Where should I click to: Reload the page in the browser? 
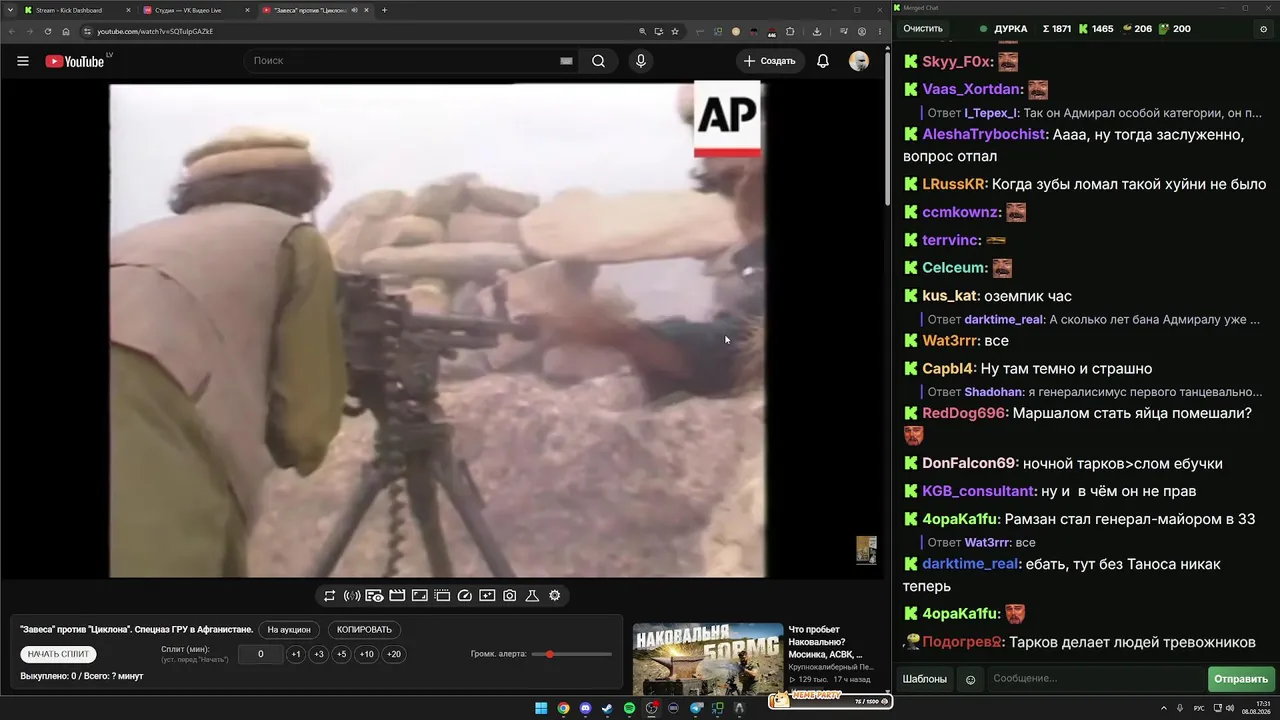(x=47, y=31)
